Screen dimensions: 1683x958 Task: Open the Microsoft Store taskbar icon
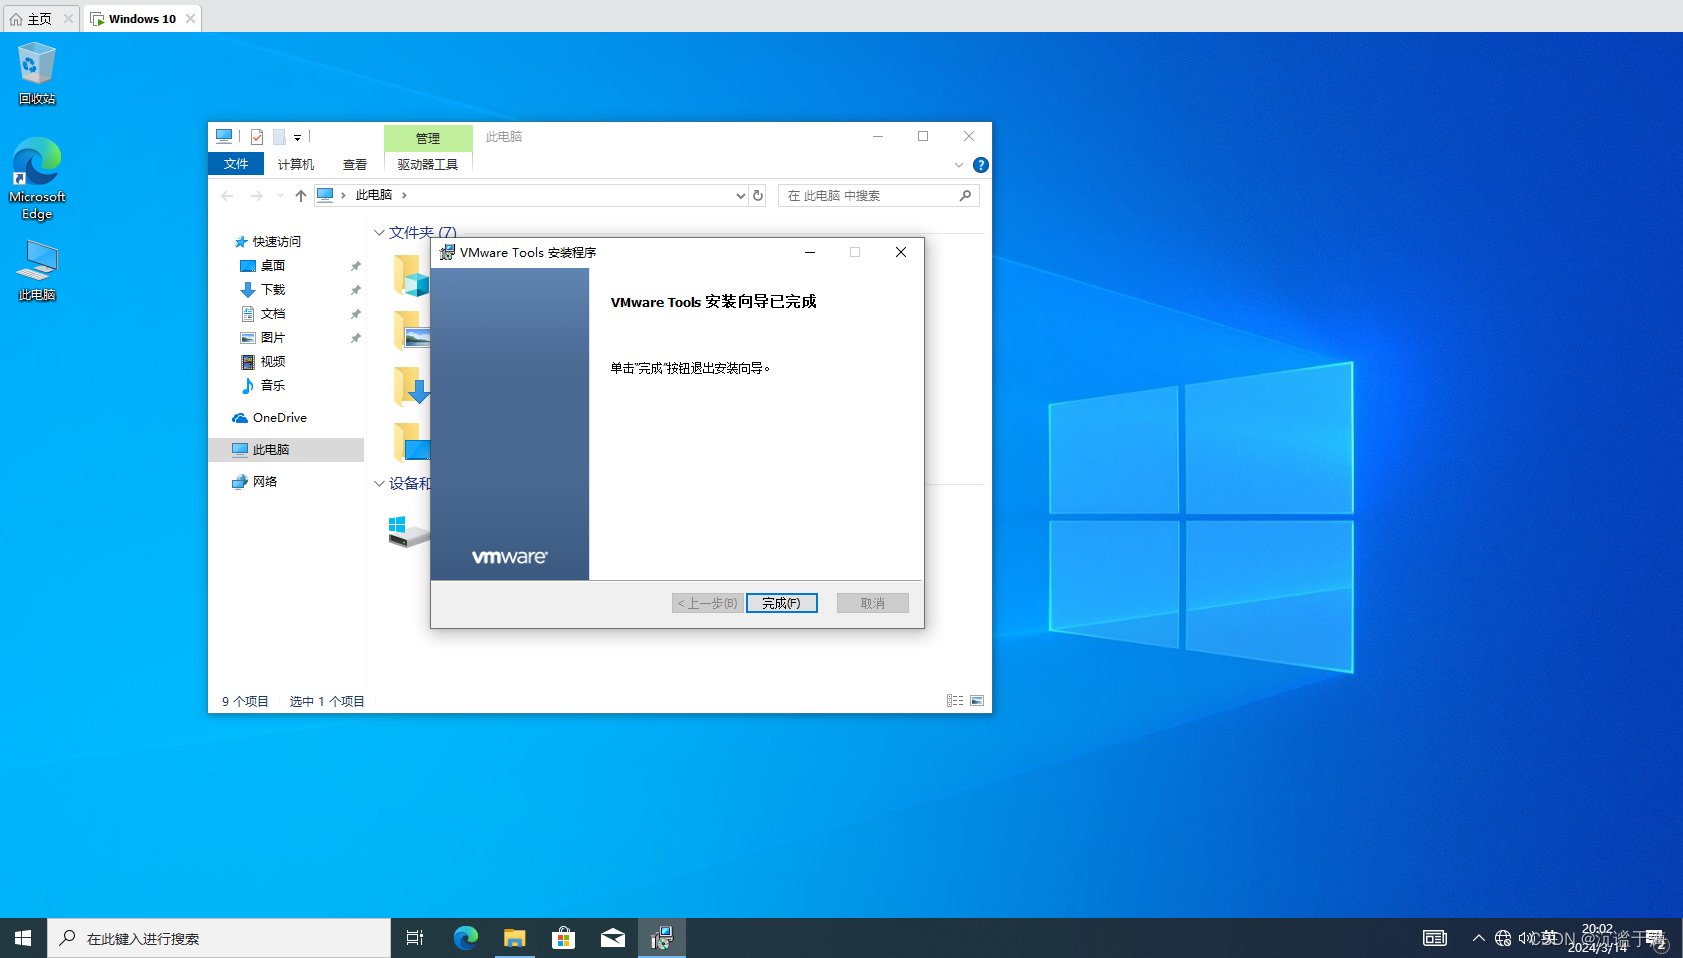click(563, 938)
